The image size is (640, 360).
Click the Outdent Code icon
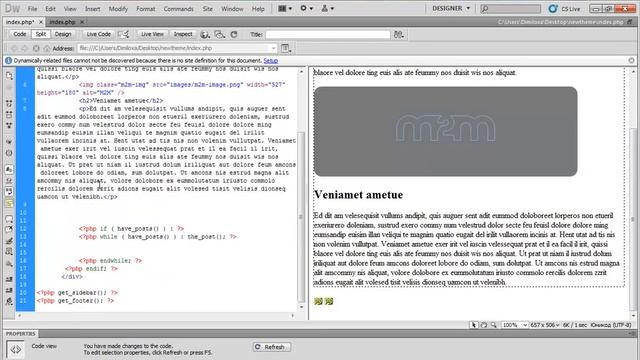click(x=9, y=291)
